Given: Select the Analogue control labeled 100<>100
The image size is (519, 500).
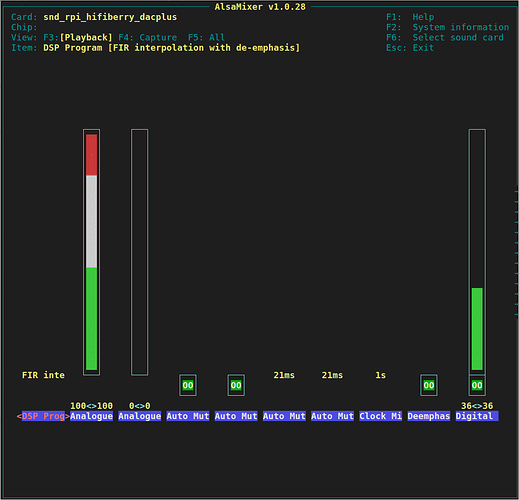Looking at the screenshot, I should (91, 416).
